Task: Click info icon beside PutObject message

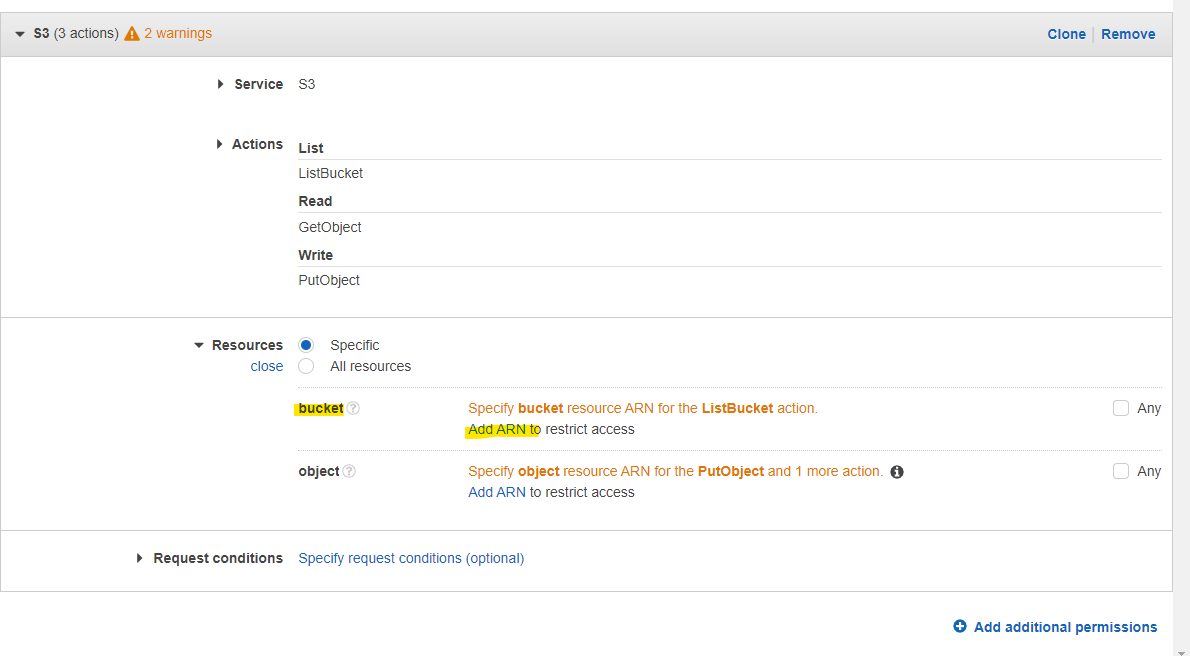Action: click(x=896, y=472)
